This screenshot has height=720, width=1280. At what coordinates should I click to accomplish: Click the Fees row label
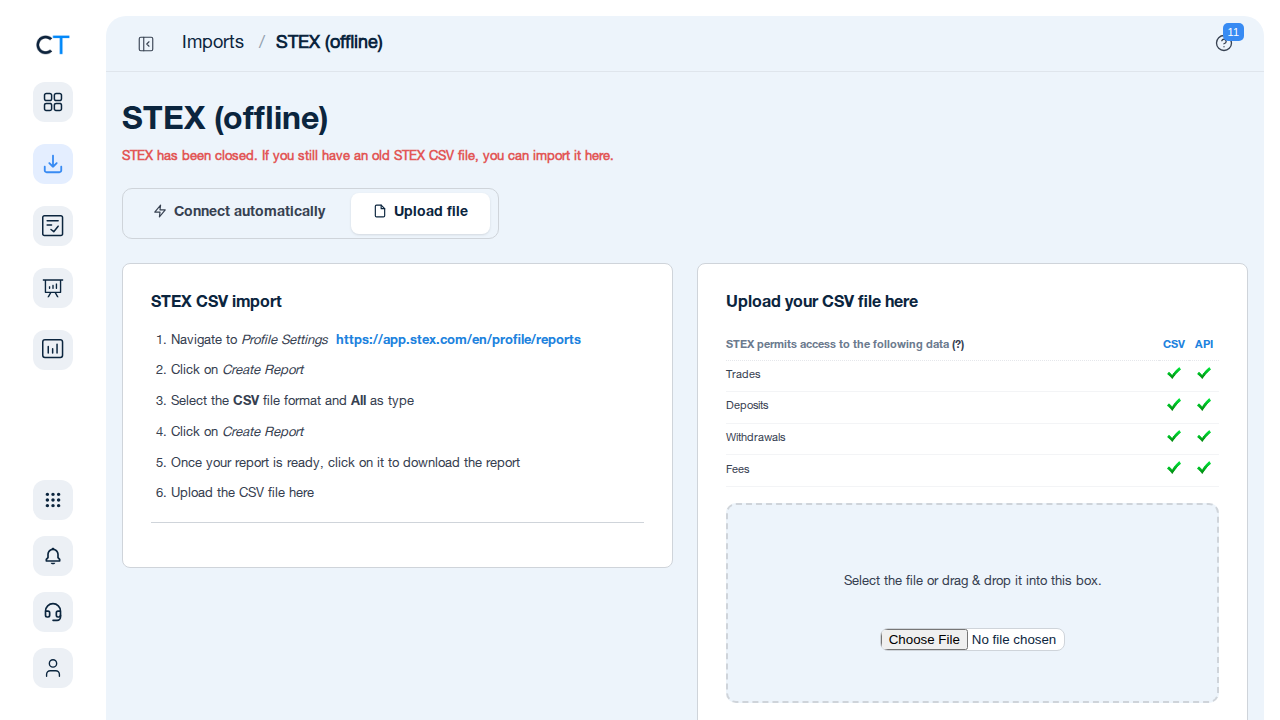(738, 469)
